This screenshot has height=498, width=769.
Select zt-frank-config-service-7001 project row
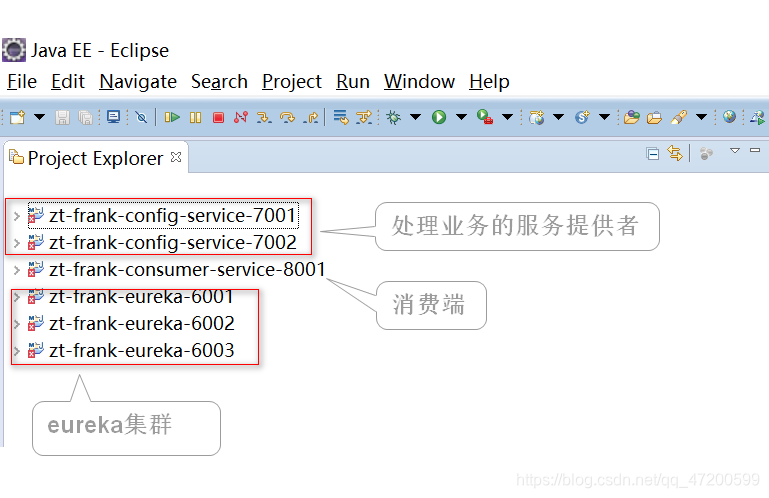click(163, 215)
